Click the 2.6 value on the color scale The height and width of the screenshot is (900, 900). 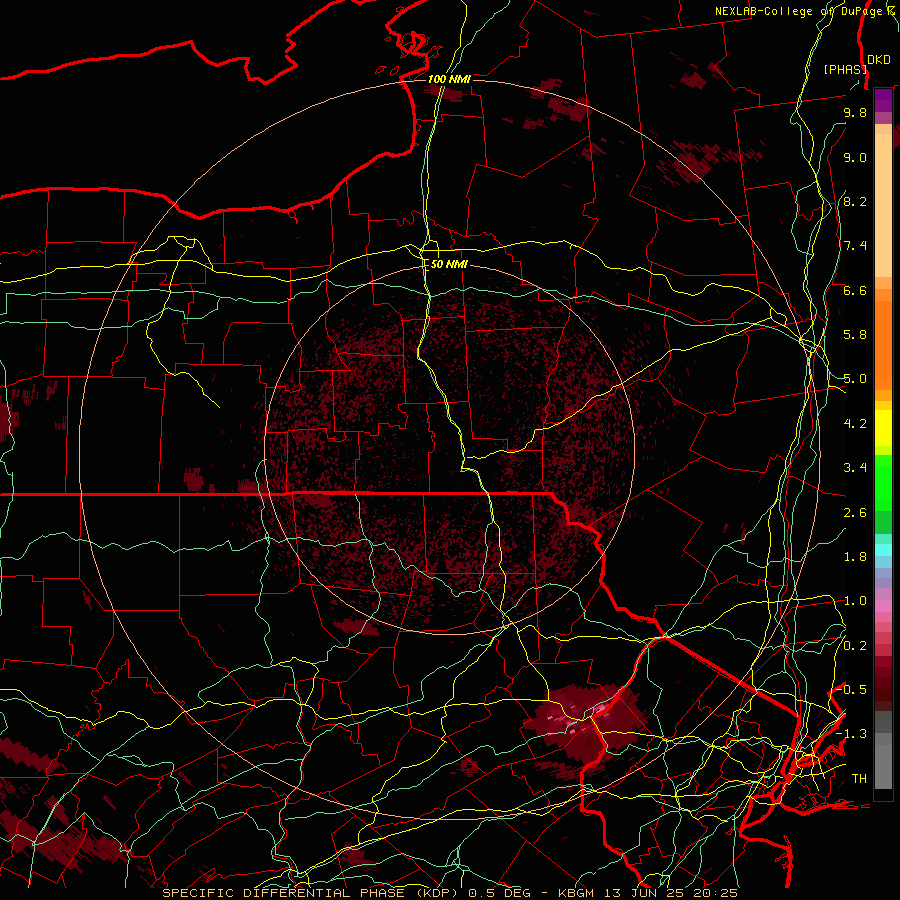tap(855, 513)
